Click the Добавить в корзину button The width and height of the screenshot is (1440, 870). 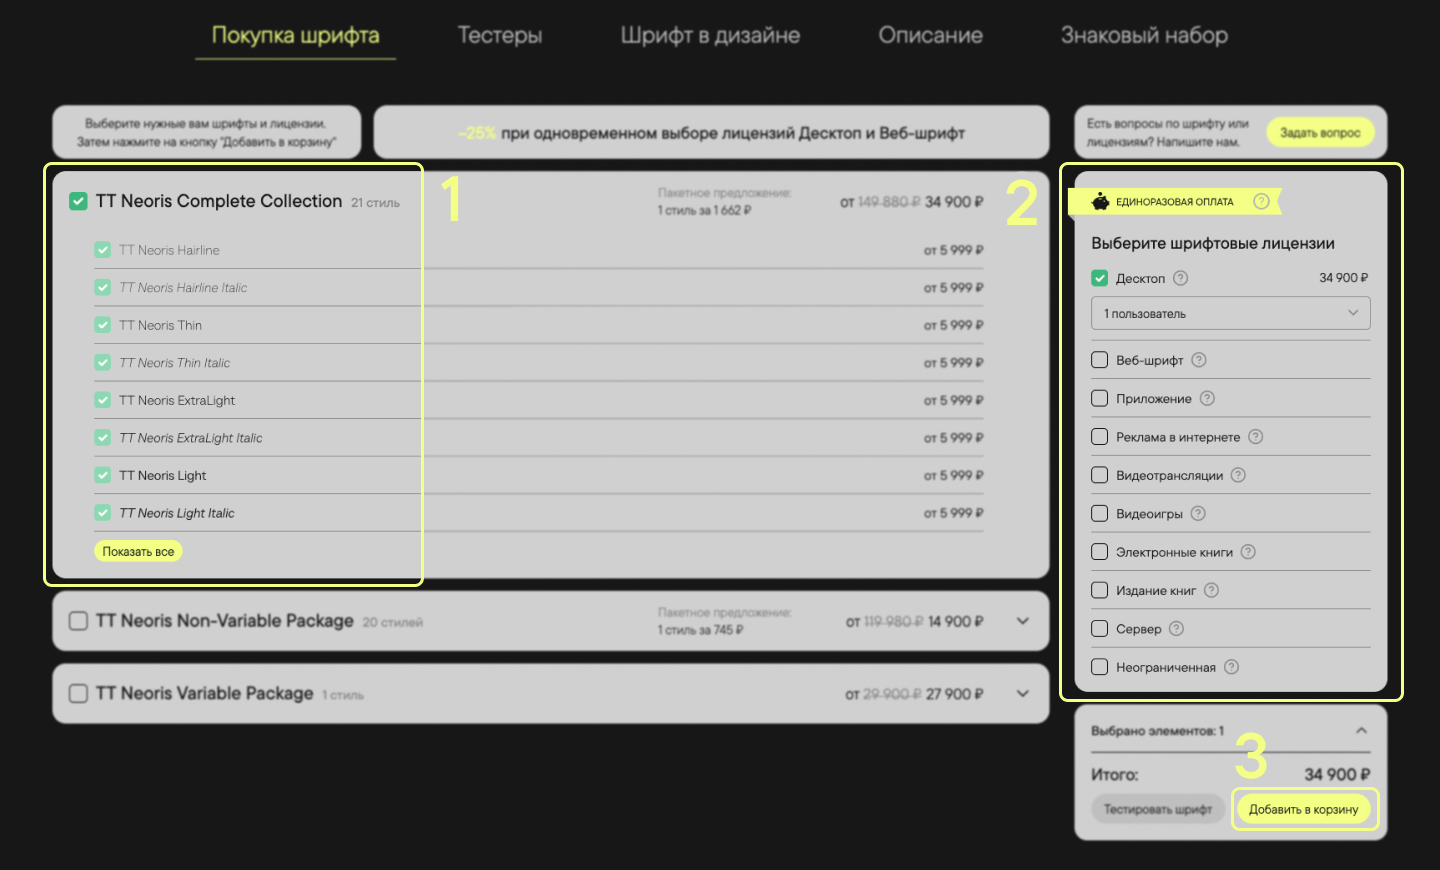coord(1304,809)
